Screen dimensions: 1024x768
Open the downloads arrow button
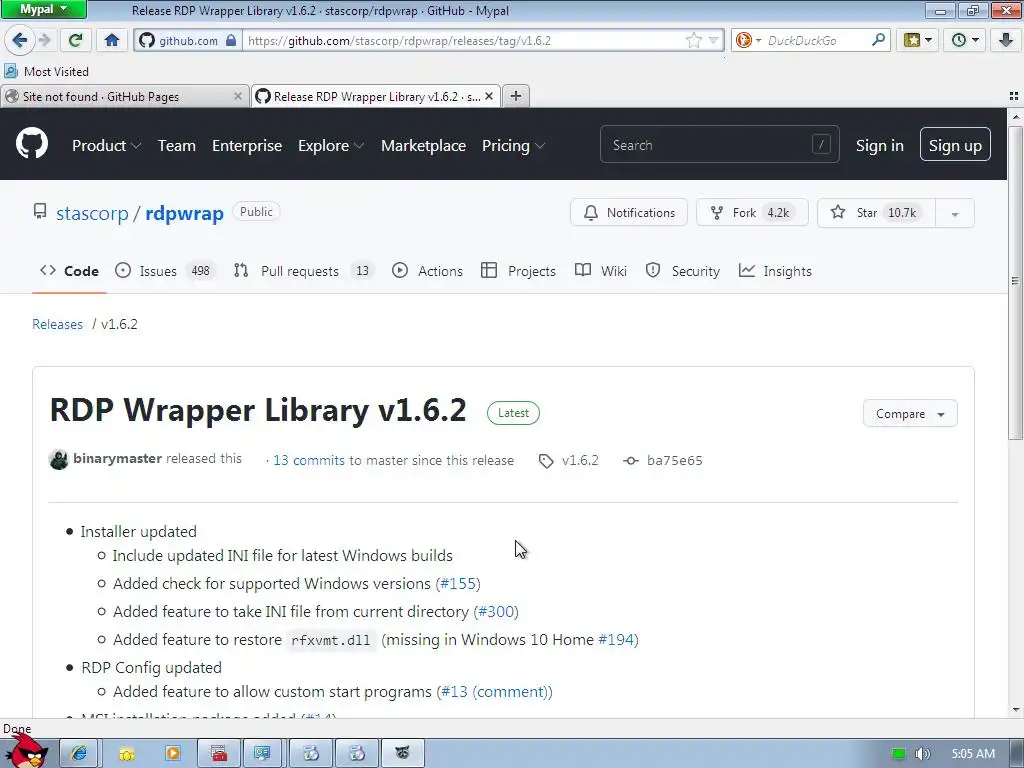[x=1006, y=40]
